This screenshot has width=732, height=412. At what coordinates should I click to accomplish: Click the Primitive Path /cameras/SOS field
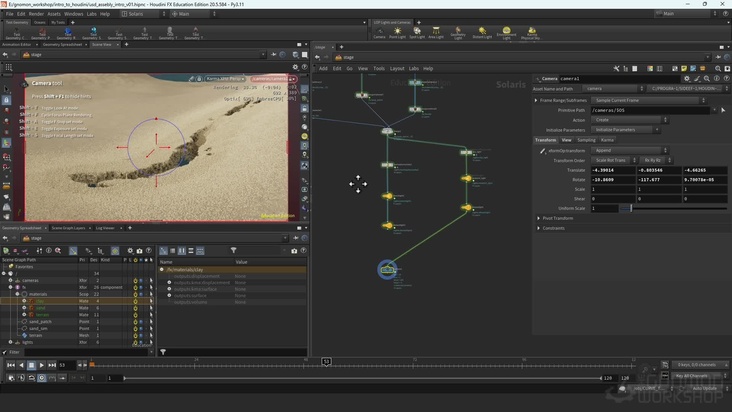click(x=650, y=110)
